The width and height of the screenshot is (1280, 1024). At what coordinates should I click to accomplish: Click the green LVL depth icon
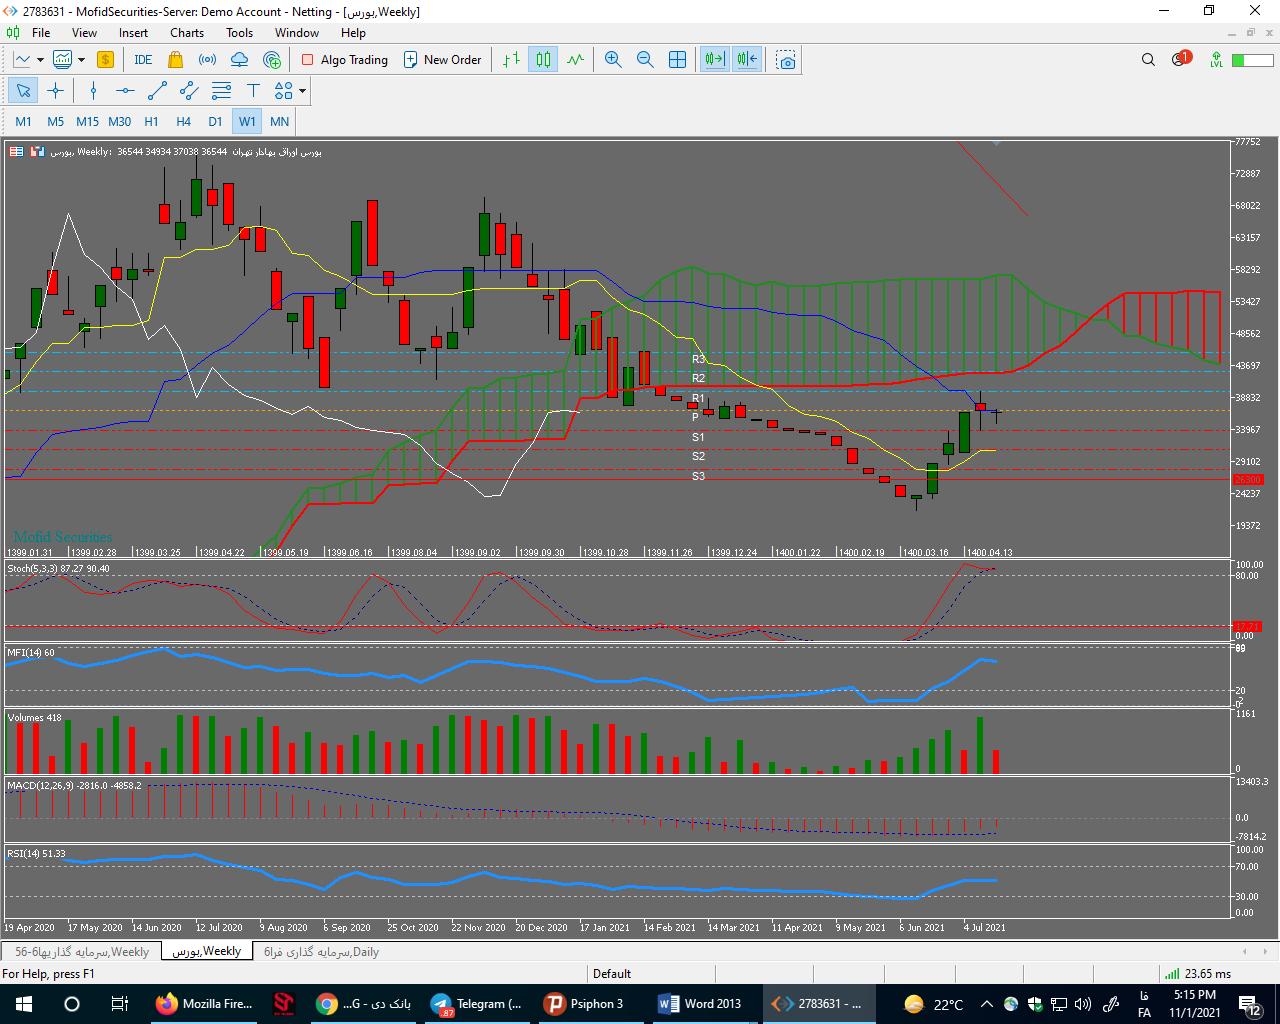[x=1216, y=60]
